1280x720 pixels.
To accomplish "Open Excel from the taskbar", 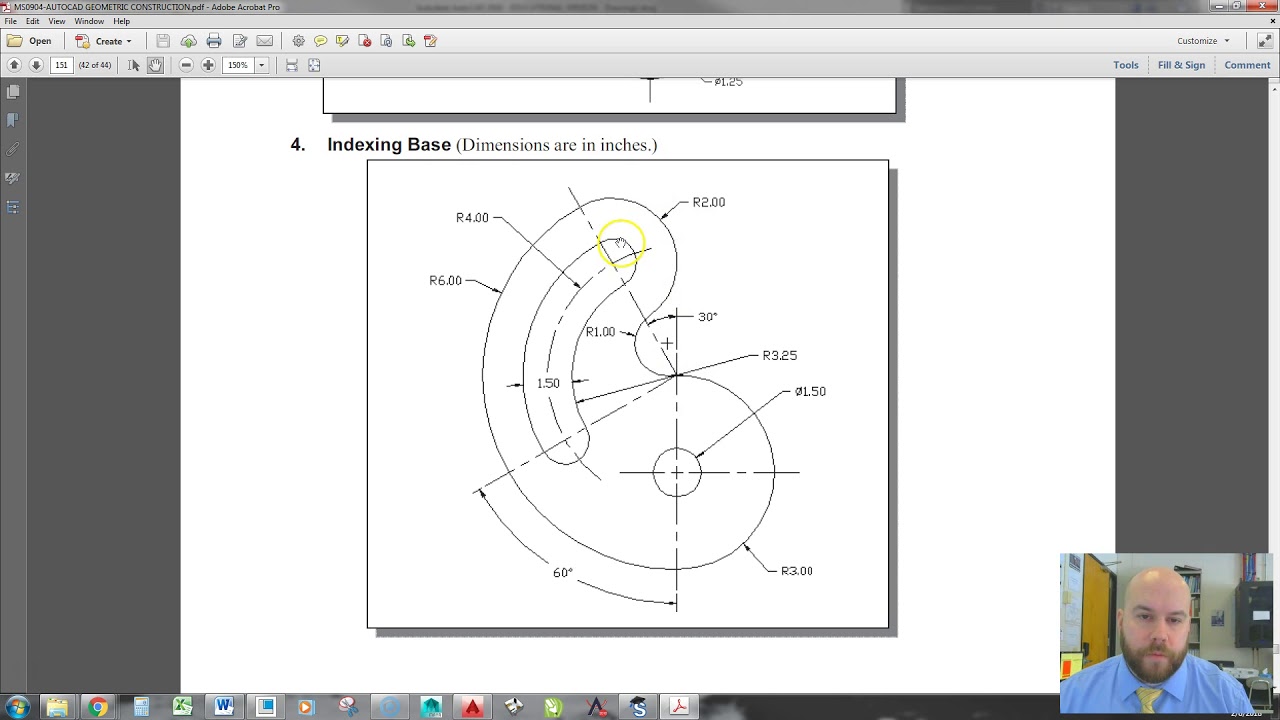I will (182, 707).
